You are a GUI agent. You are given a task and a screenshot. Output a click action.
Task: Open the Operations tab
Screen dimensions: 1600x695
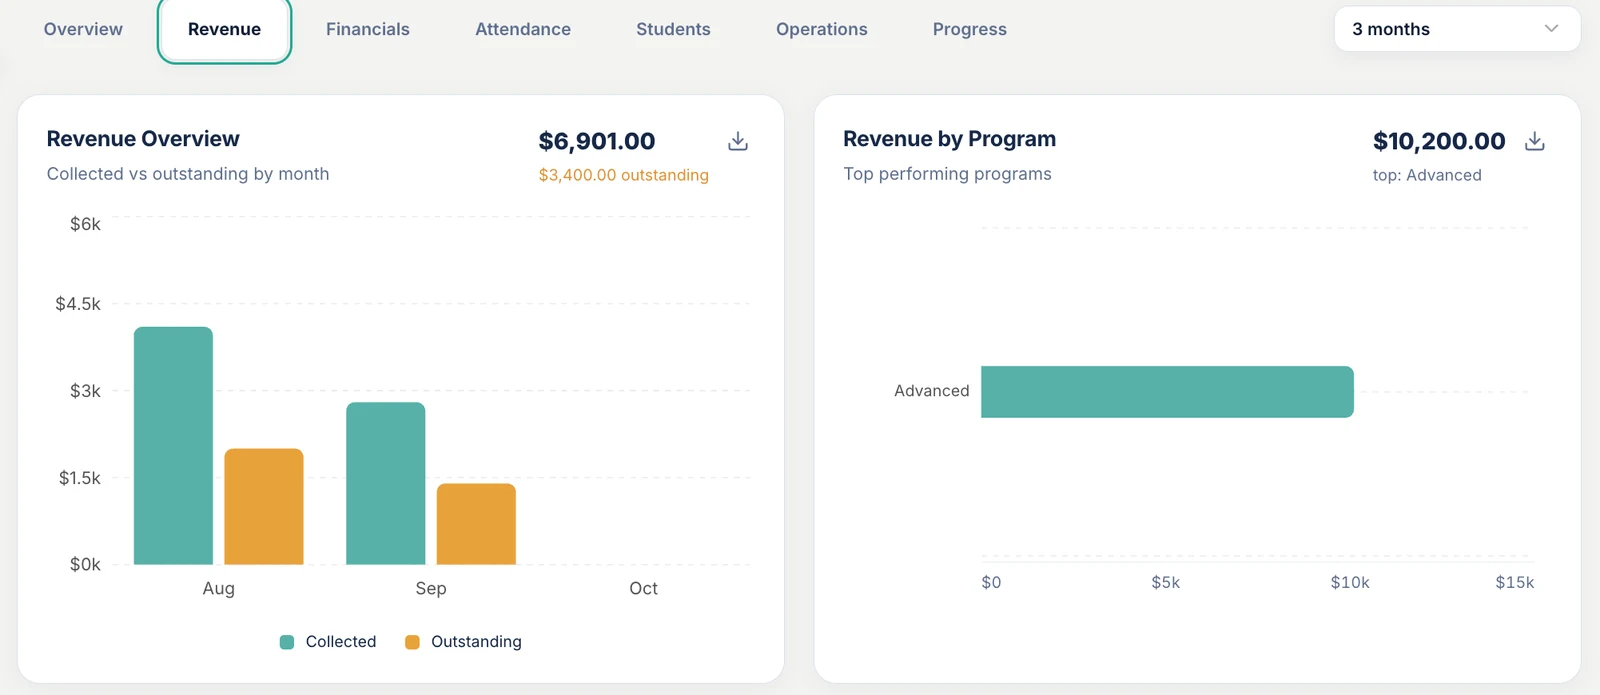click(822, 29)
